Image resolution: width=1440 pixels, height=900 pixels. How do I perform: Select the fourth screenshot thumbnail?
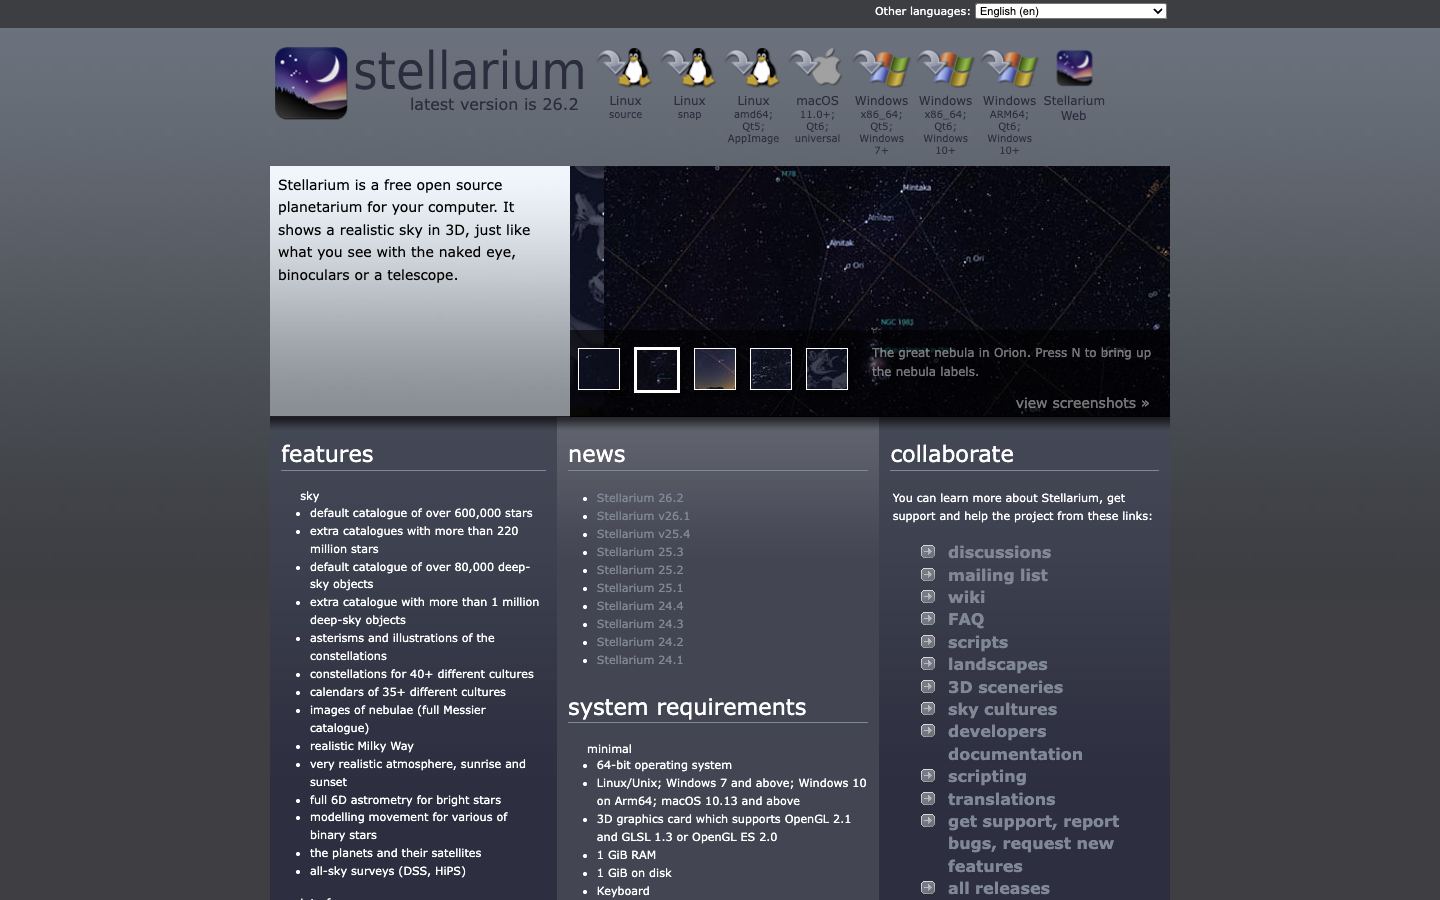[771, 369]
